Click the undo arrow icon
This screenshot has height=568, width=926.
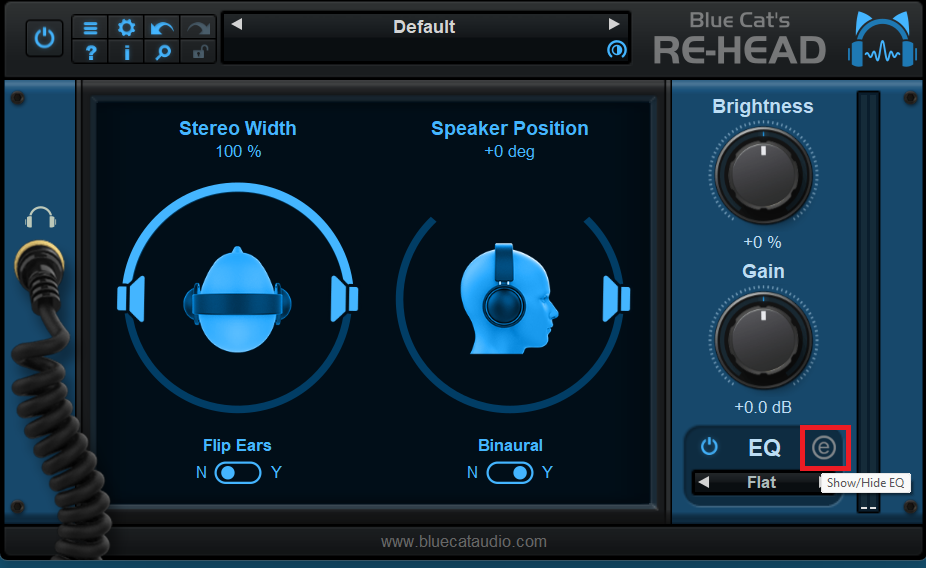point(162,27)
